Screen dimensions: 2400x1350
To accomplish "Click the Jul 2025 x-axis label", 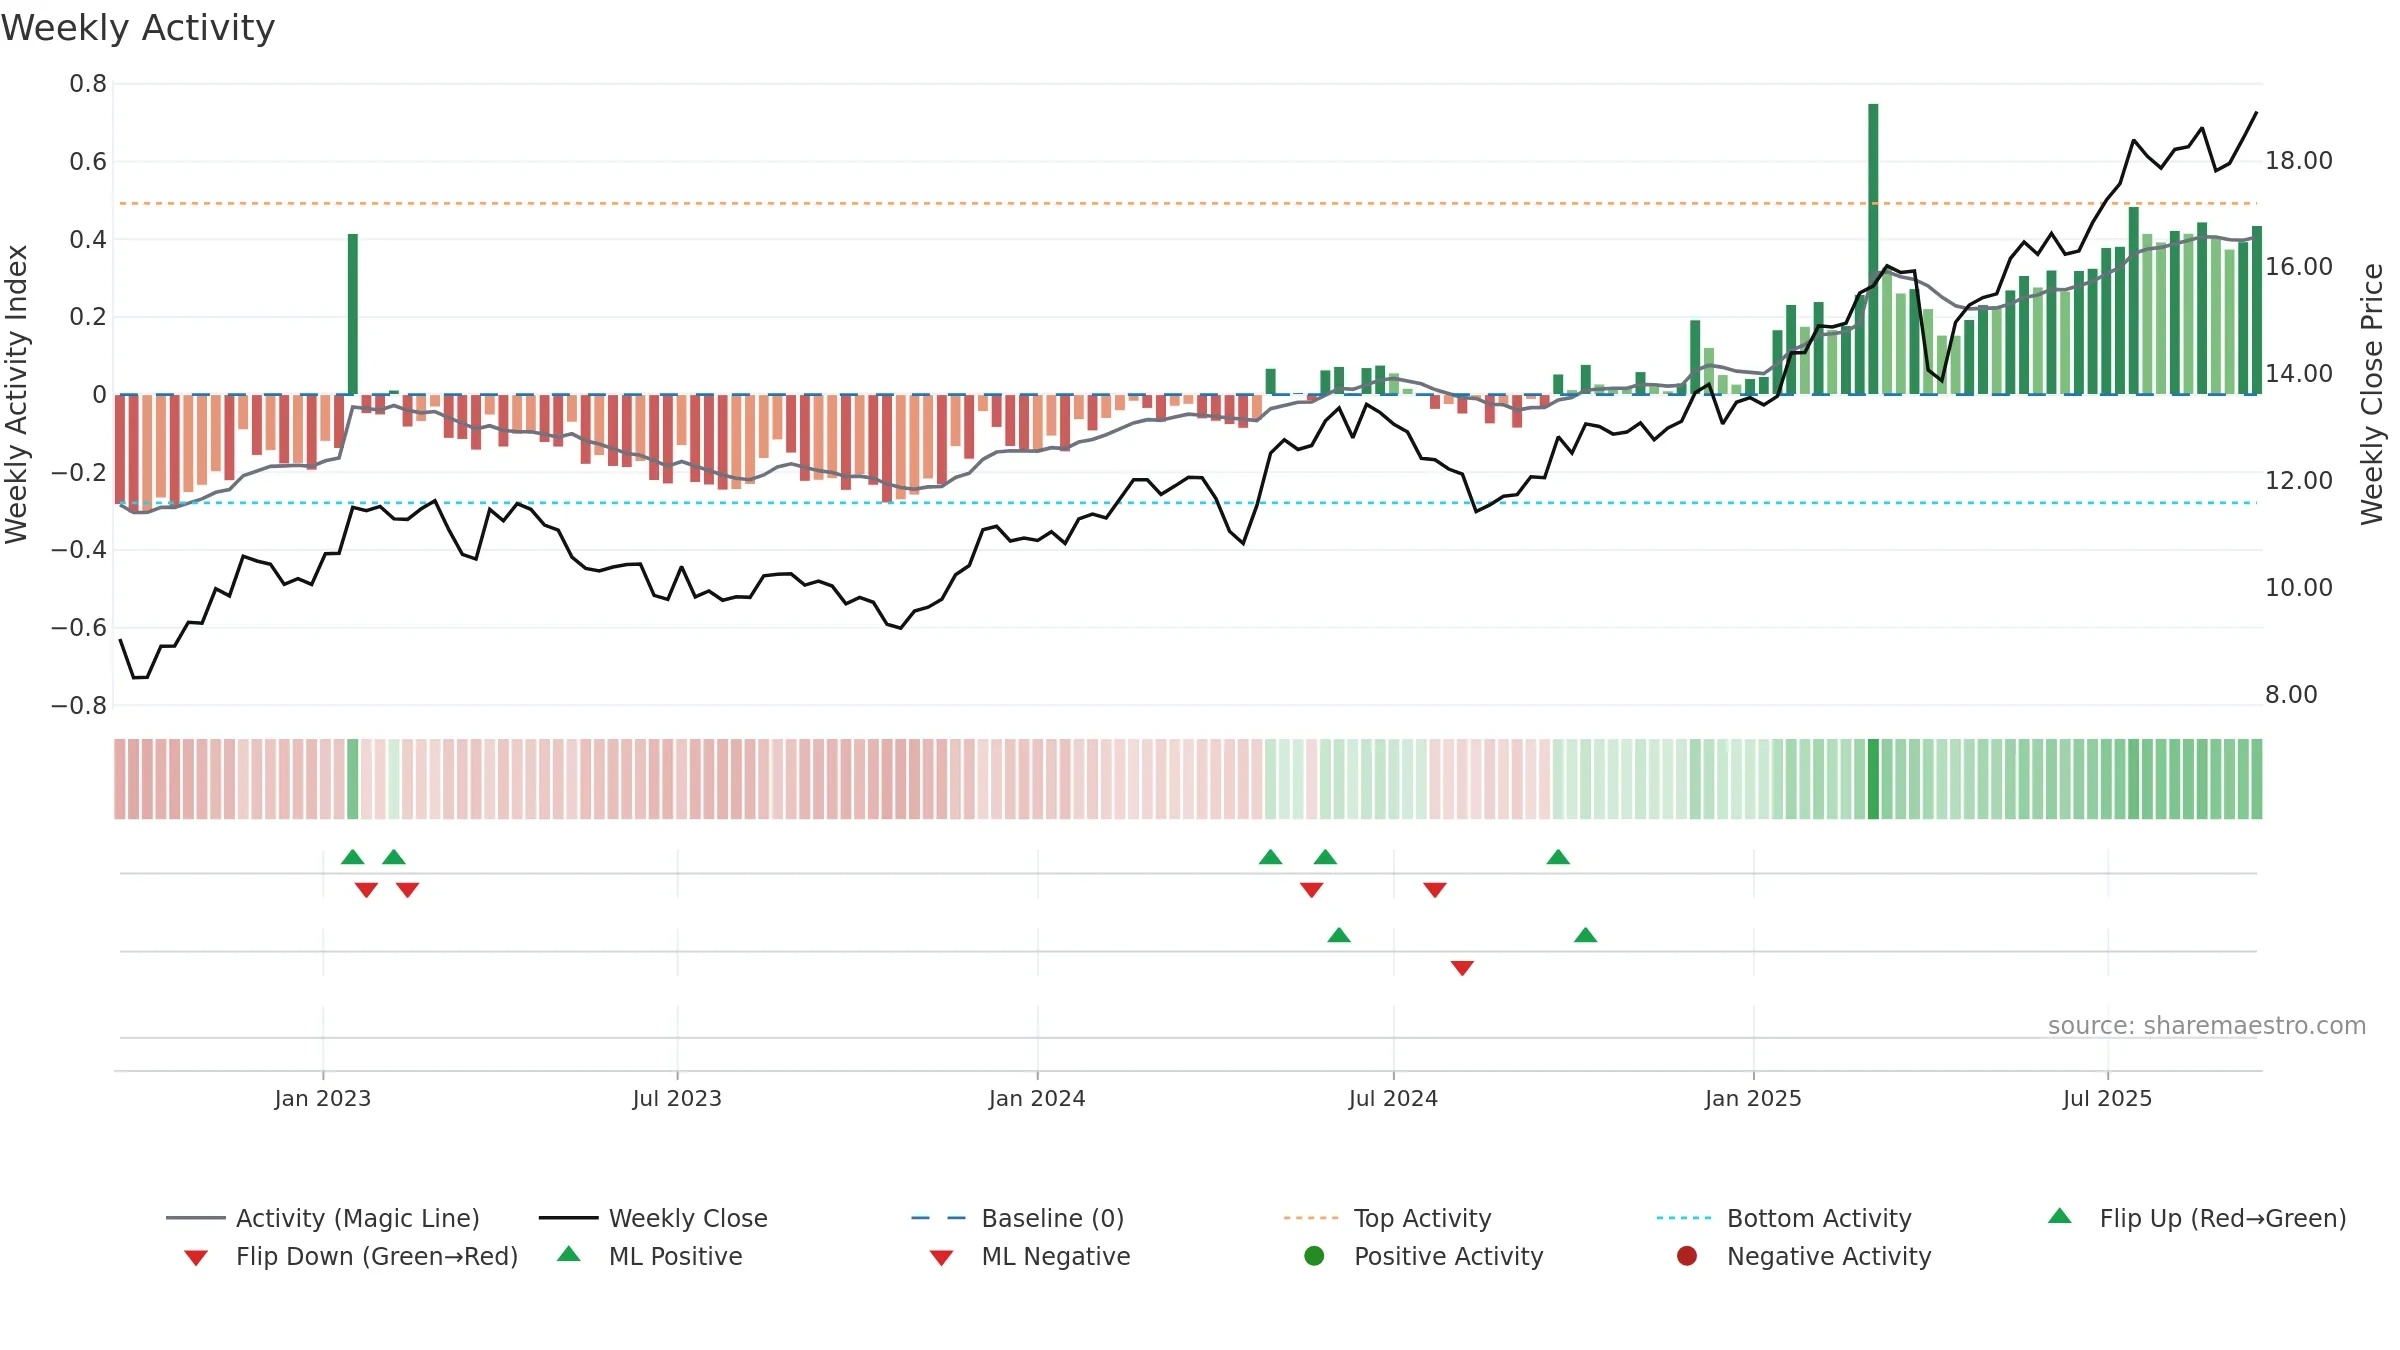I will coord(2107,1098).
